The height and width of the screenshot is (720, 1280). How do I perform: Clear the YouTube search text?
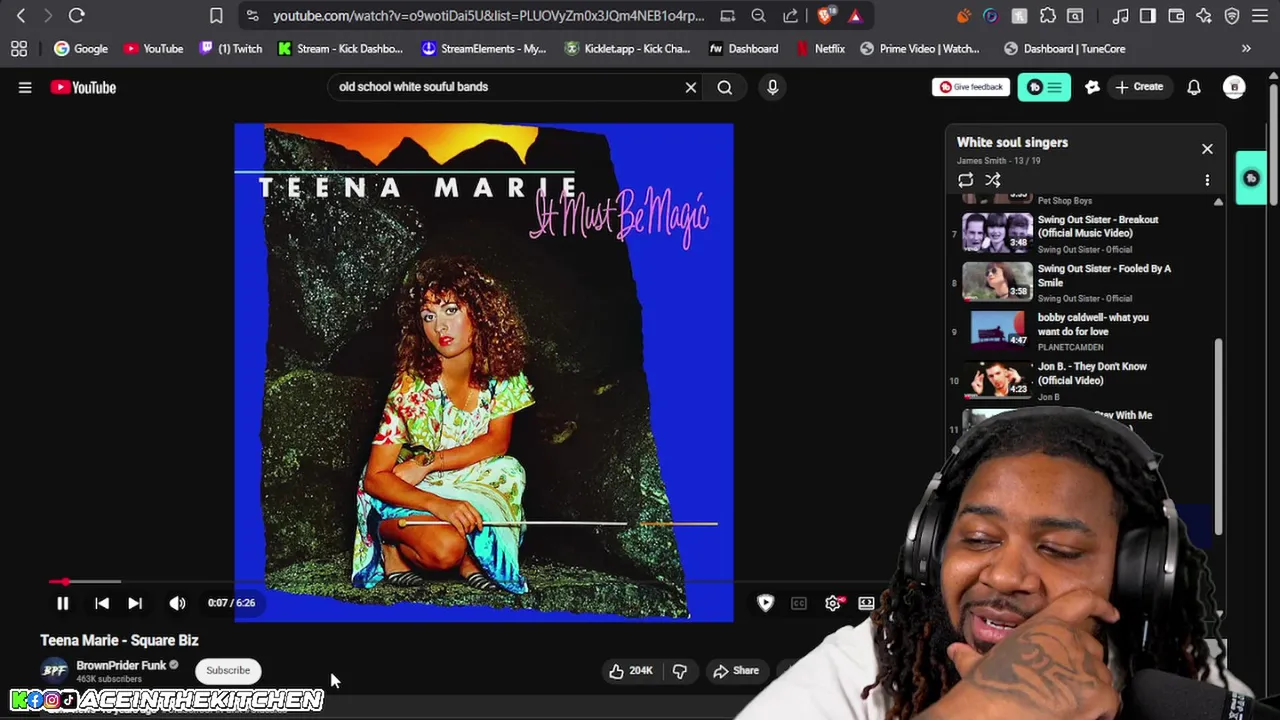point(691,87)
